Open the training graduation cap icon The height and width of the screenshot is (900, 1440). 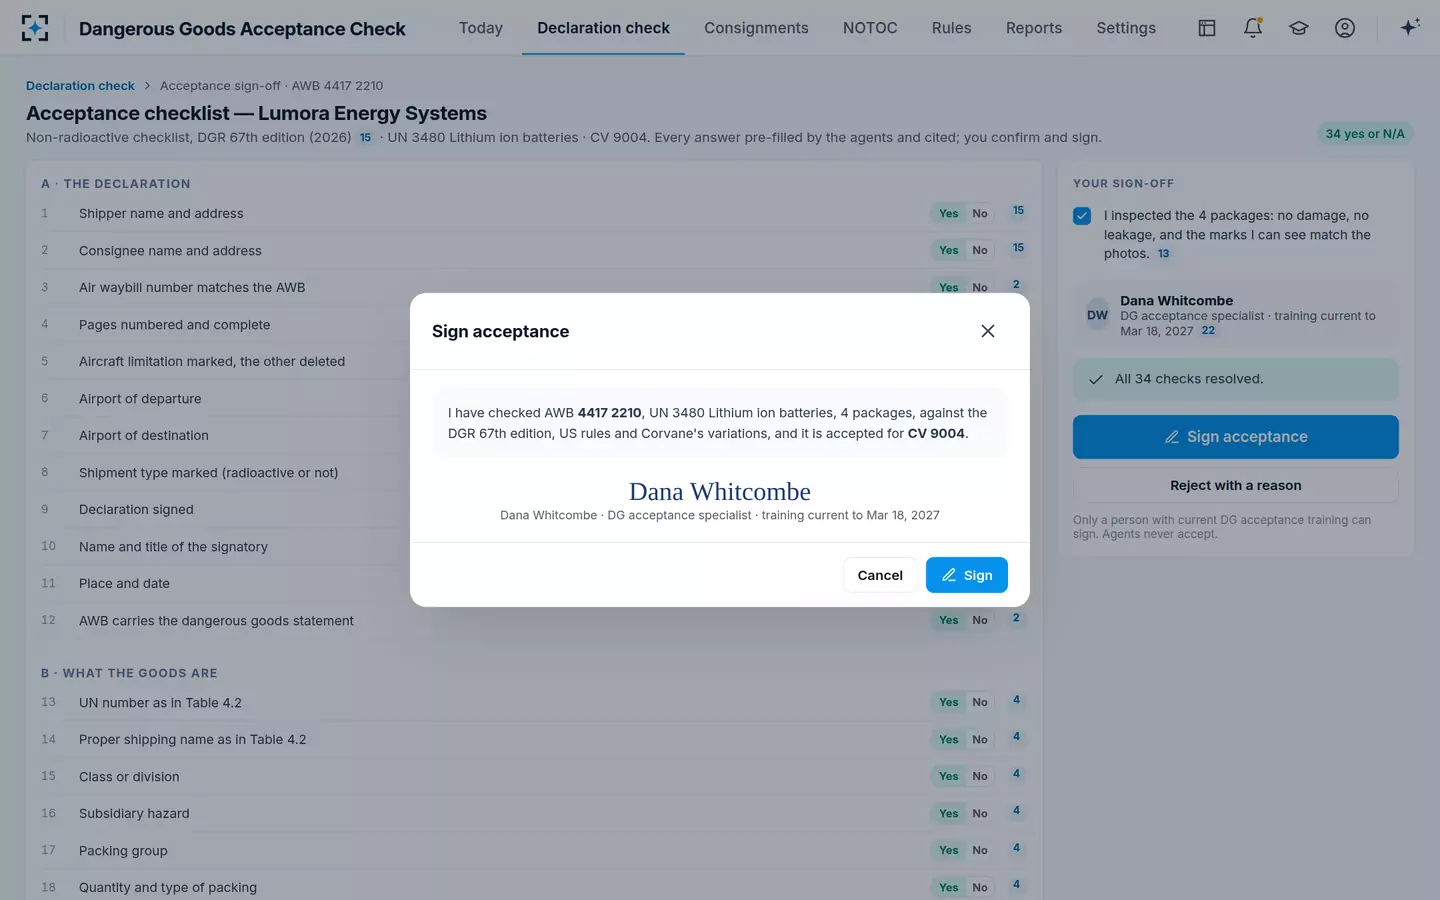(x=1299, y=28)
